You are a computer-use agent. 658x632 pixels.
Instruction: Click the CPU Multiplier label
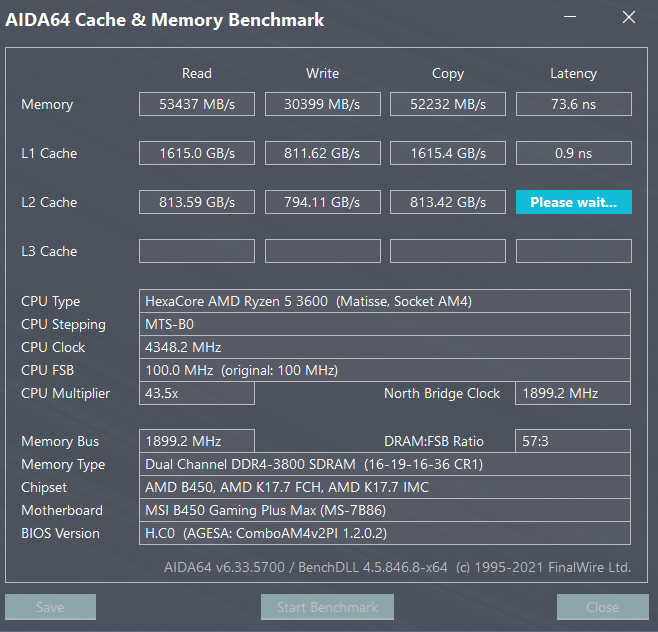click(65, 394)
